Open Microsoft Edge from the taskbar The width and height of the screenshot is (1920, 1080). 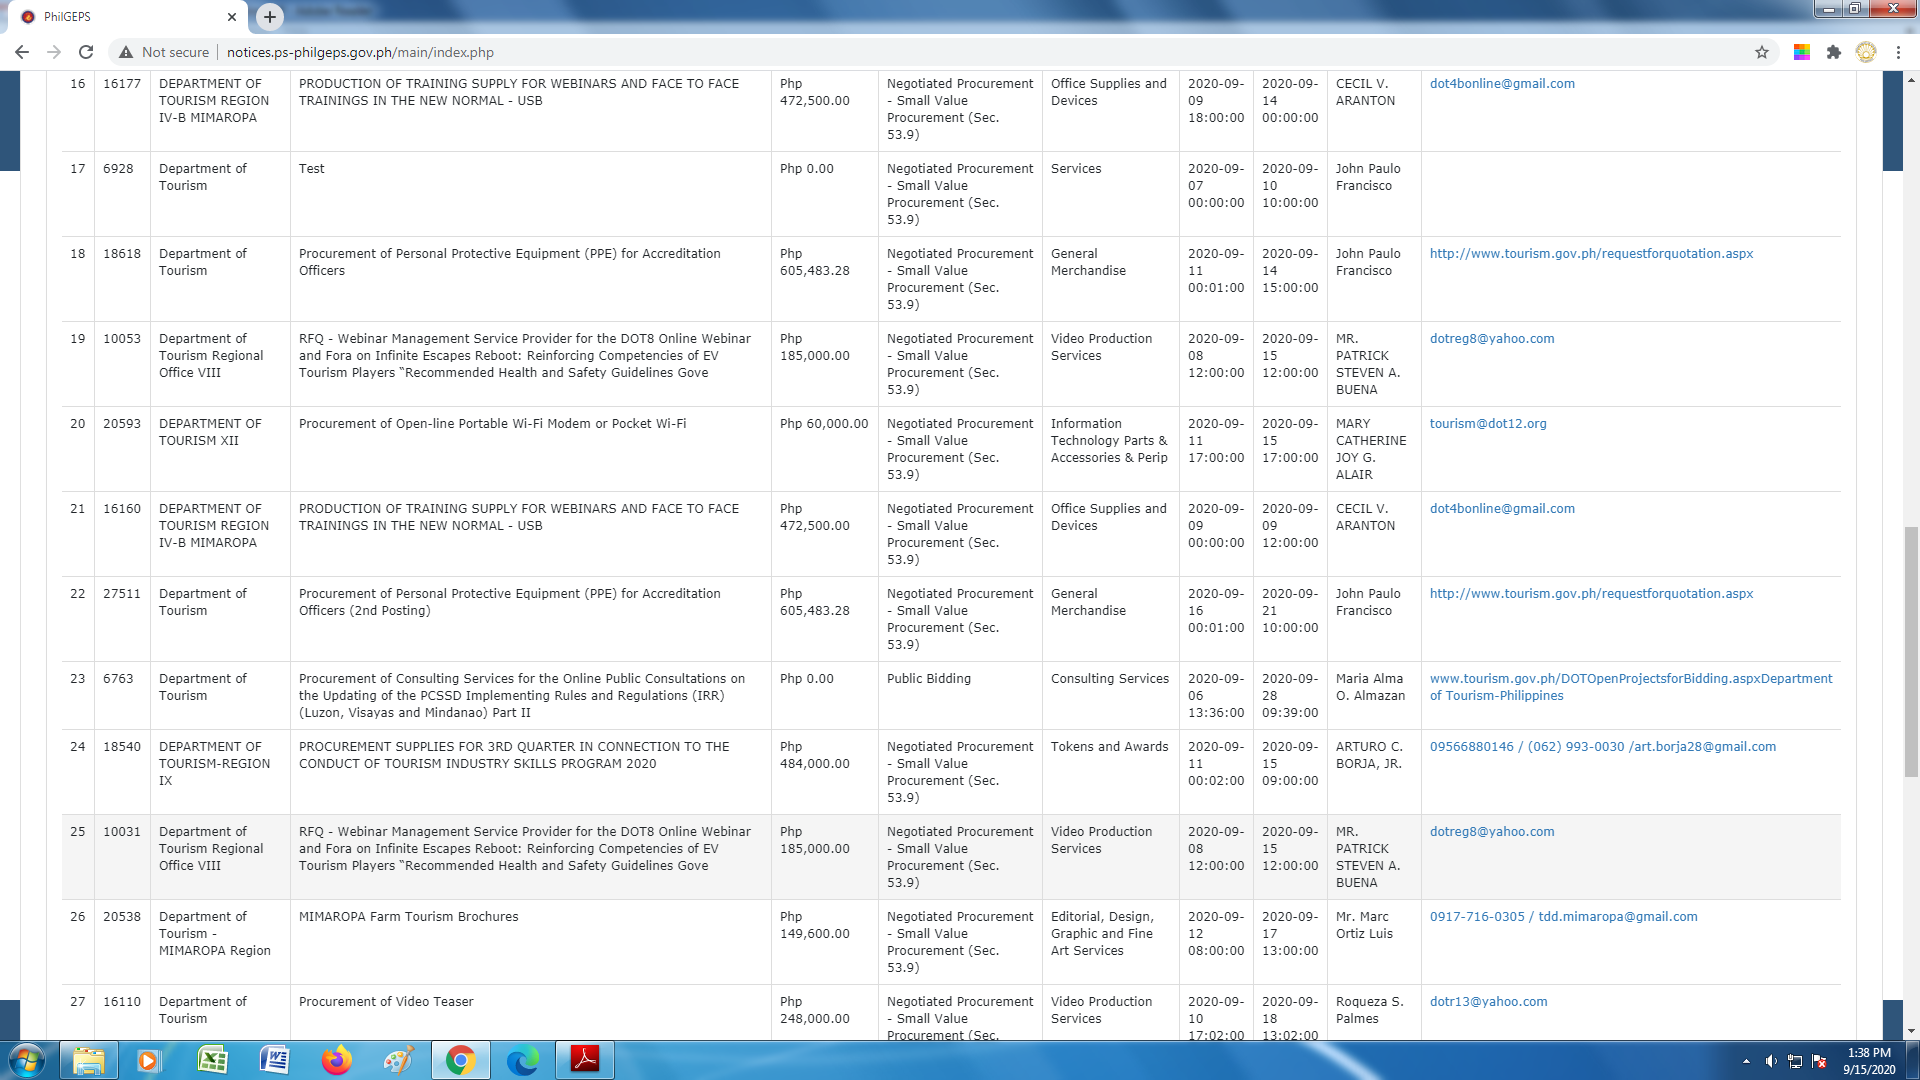(x=522, y=1060)
